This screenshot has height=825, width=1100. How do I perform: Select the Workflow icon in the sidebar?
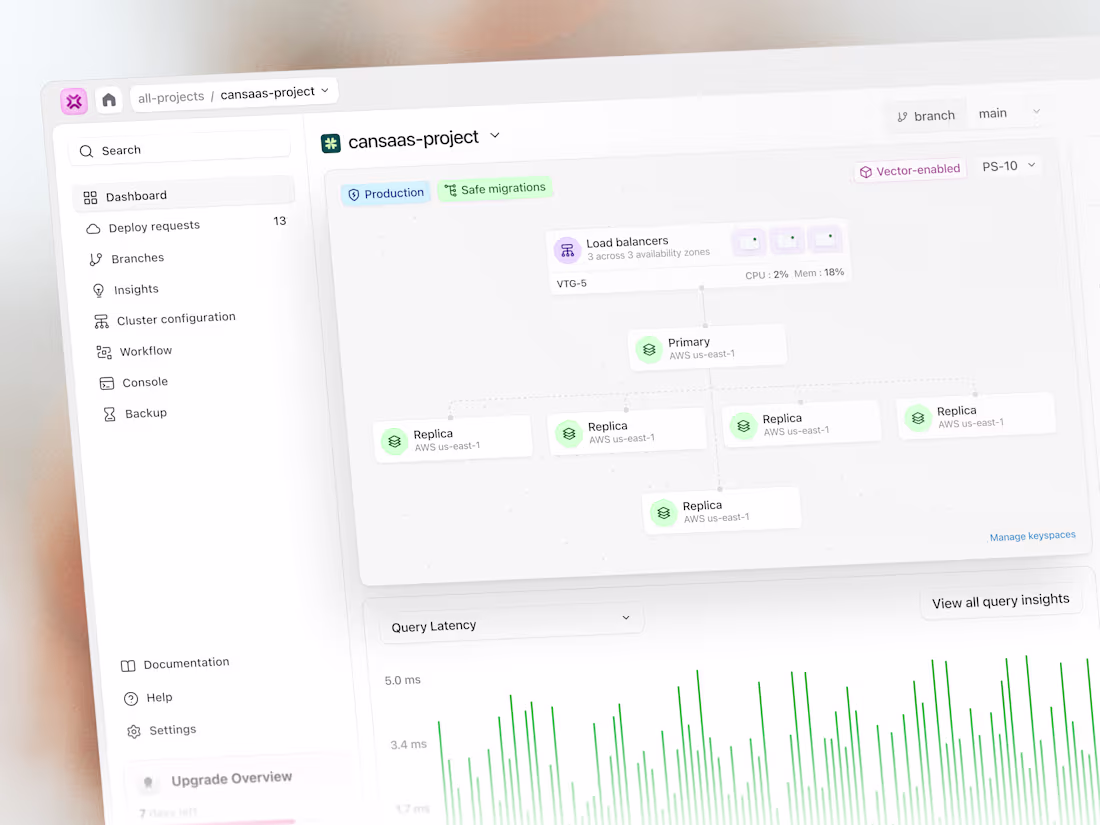pyautogui.click(x=103, y=350)
